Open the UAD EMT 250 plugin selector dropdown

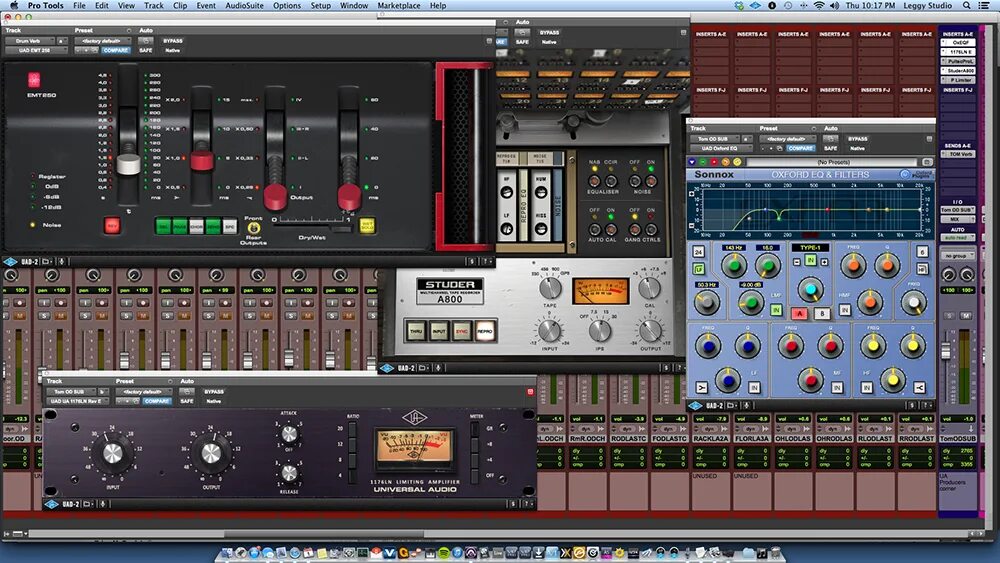tap(36, 50)
